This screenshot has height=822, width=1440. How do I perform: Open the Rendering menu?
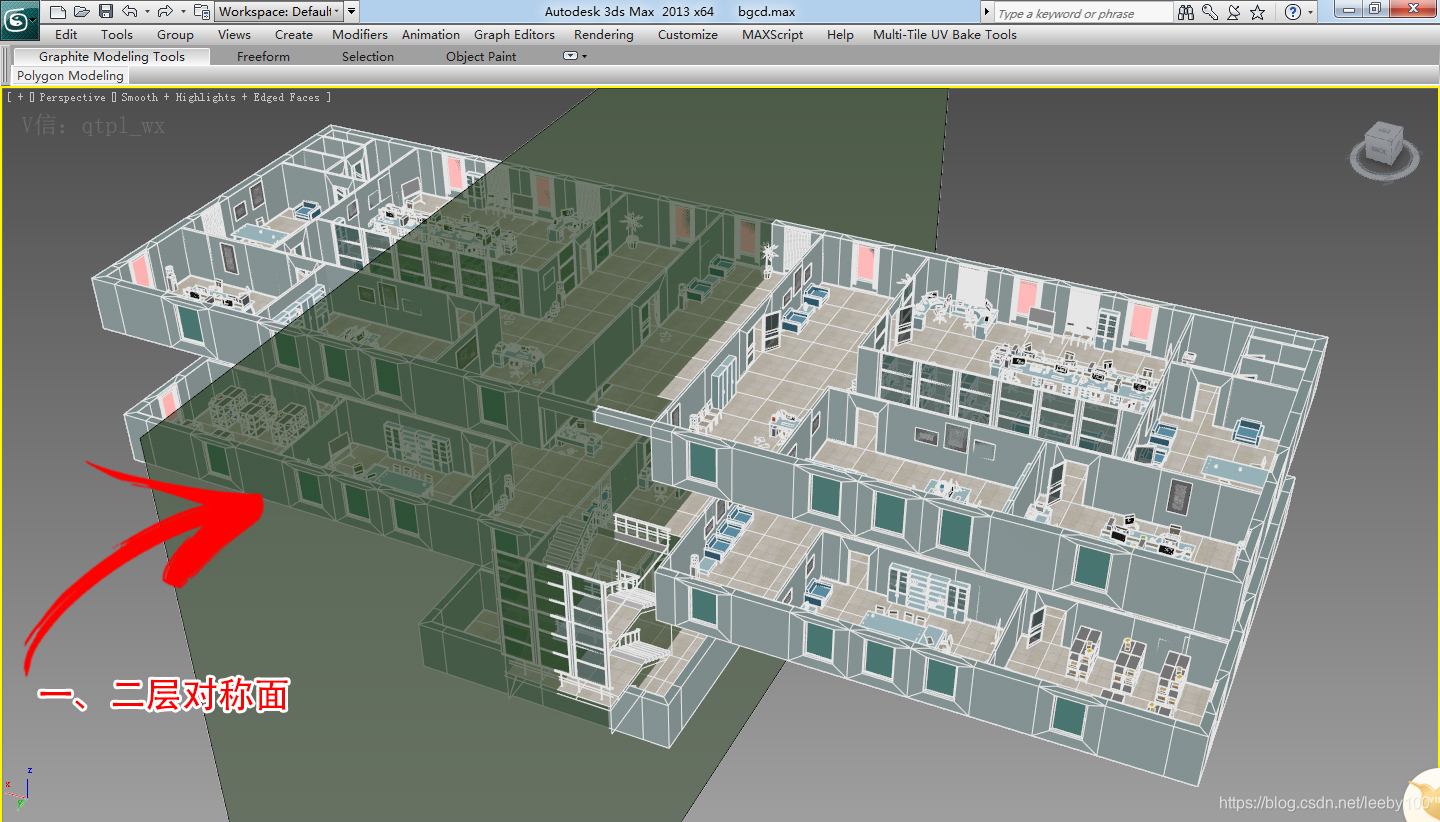click(x=603, y=34)
